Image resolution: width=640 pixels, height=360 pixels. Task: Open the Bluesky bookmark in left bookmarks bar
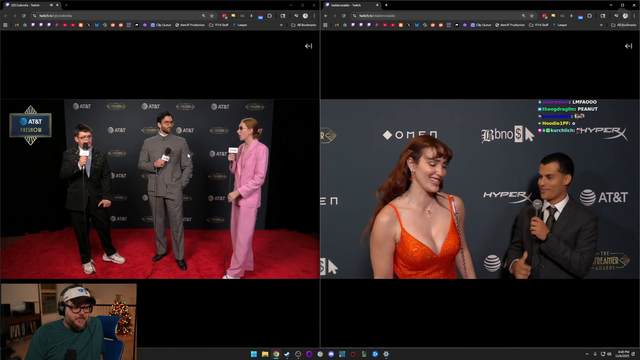(97, 25)
